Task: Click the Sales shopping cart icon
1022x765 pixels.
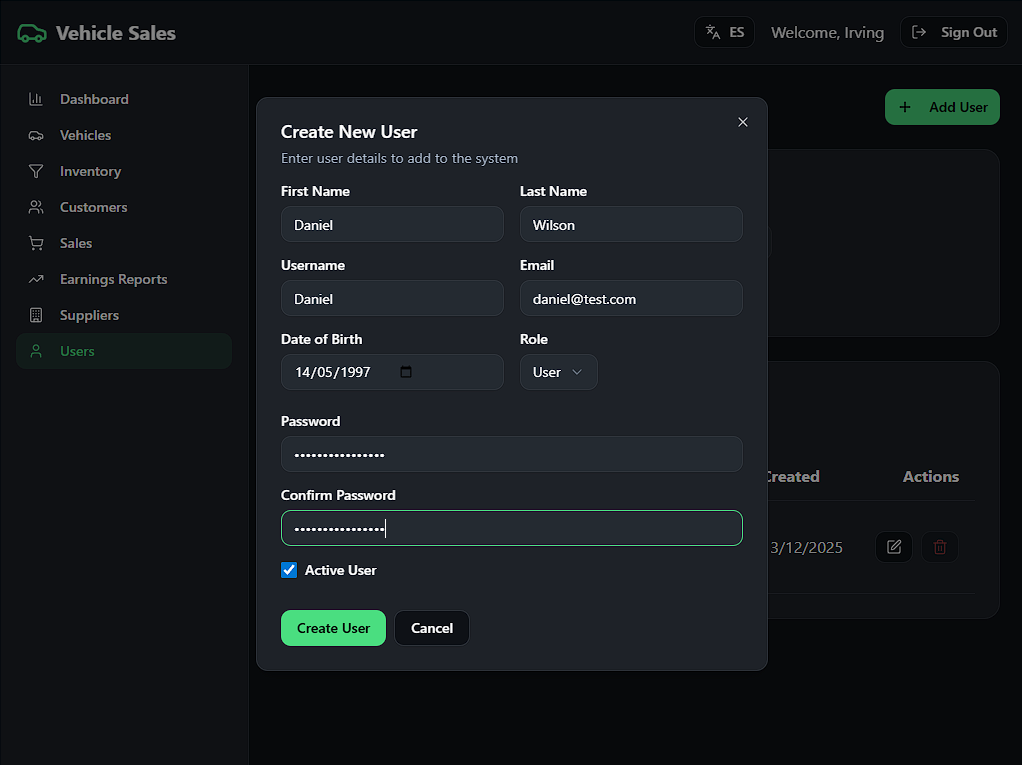Action: 36,243
